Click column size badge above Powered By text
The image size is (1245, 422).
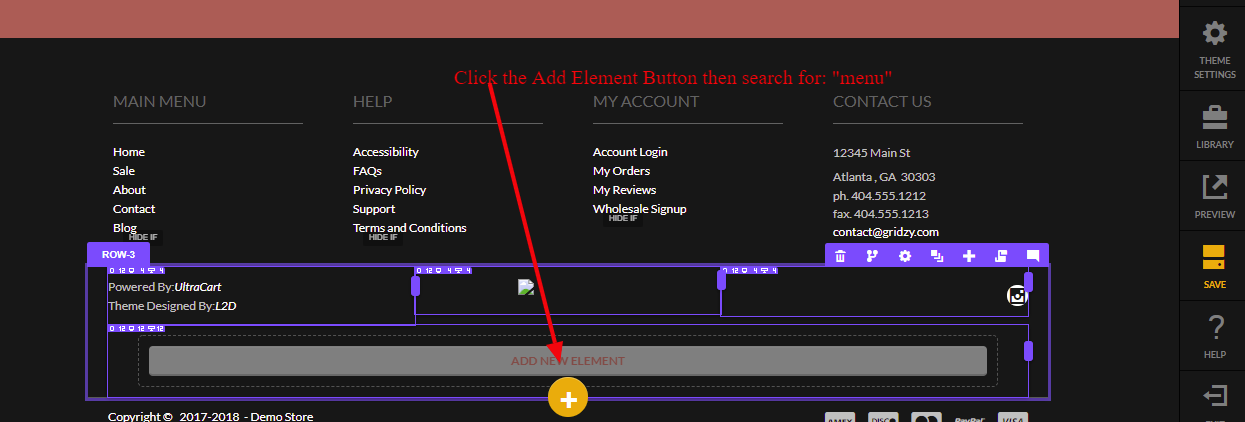click(136, 270)
